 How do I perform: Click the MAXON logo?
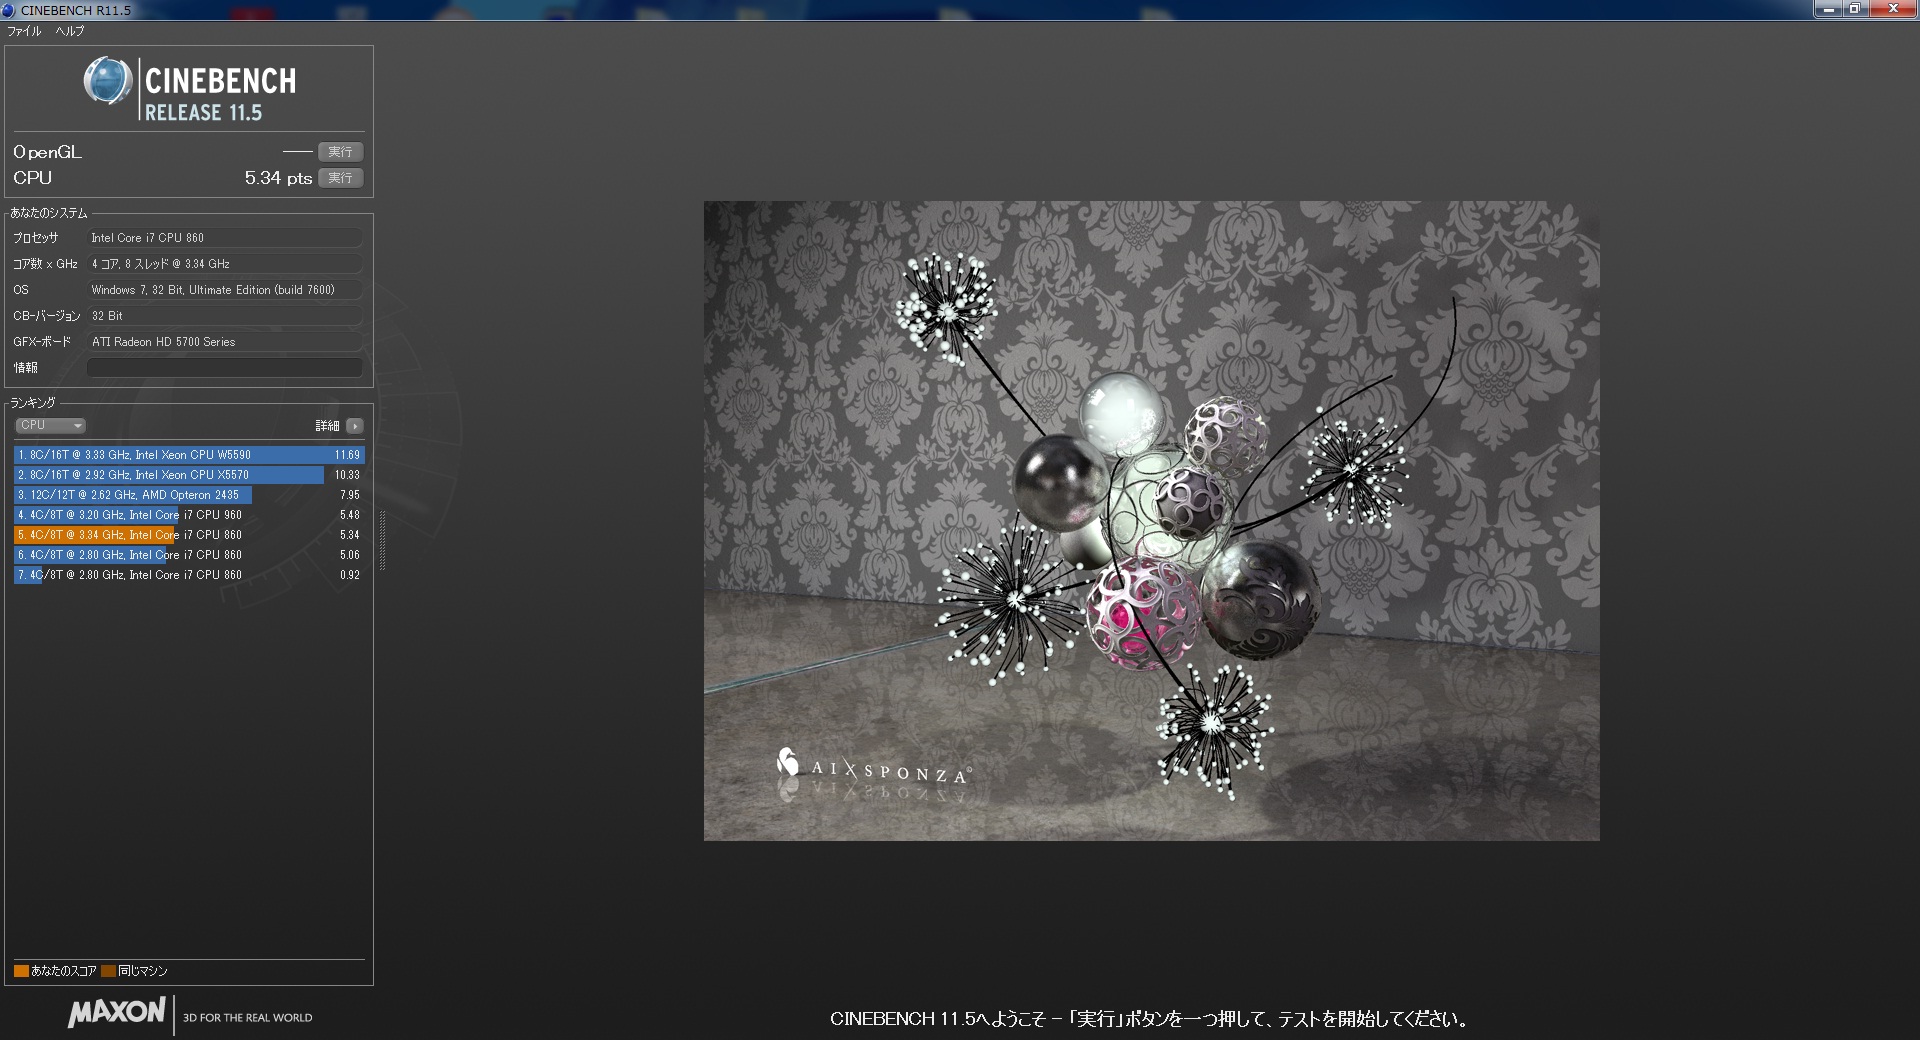[116, 1013]
